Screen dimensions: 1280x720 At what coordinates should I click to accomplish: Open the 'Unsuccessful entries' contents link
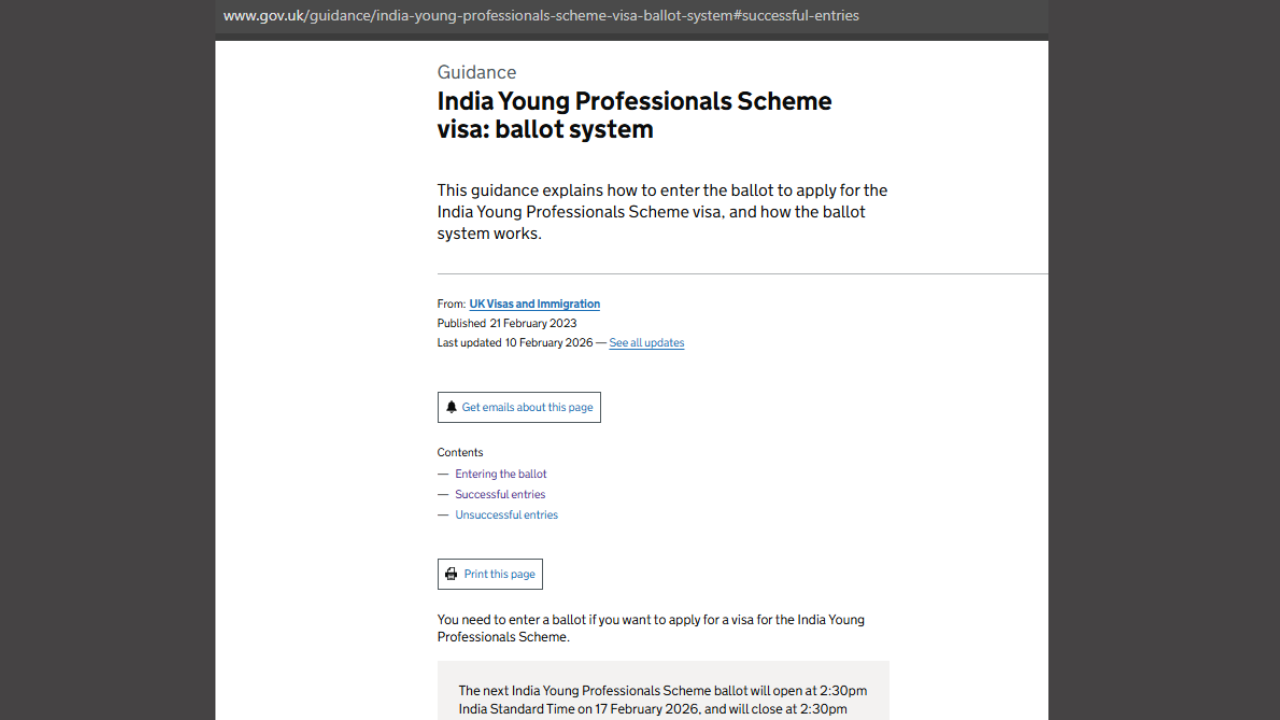pos(506,514)
